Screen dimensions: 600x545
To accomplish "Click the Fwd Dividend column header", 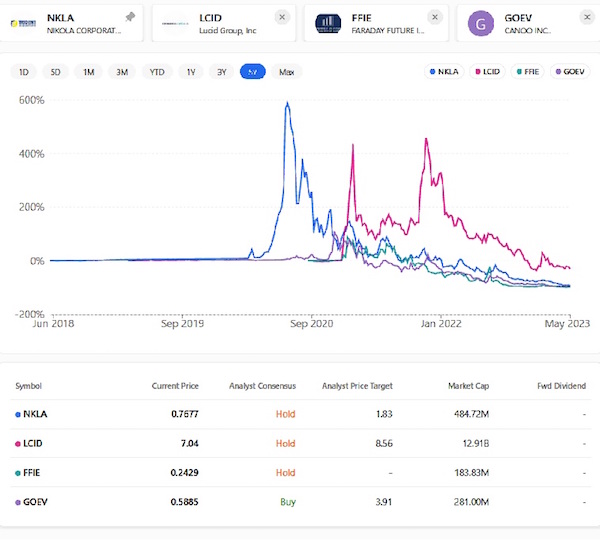I will point(561,386).
